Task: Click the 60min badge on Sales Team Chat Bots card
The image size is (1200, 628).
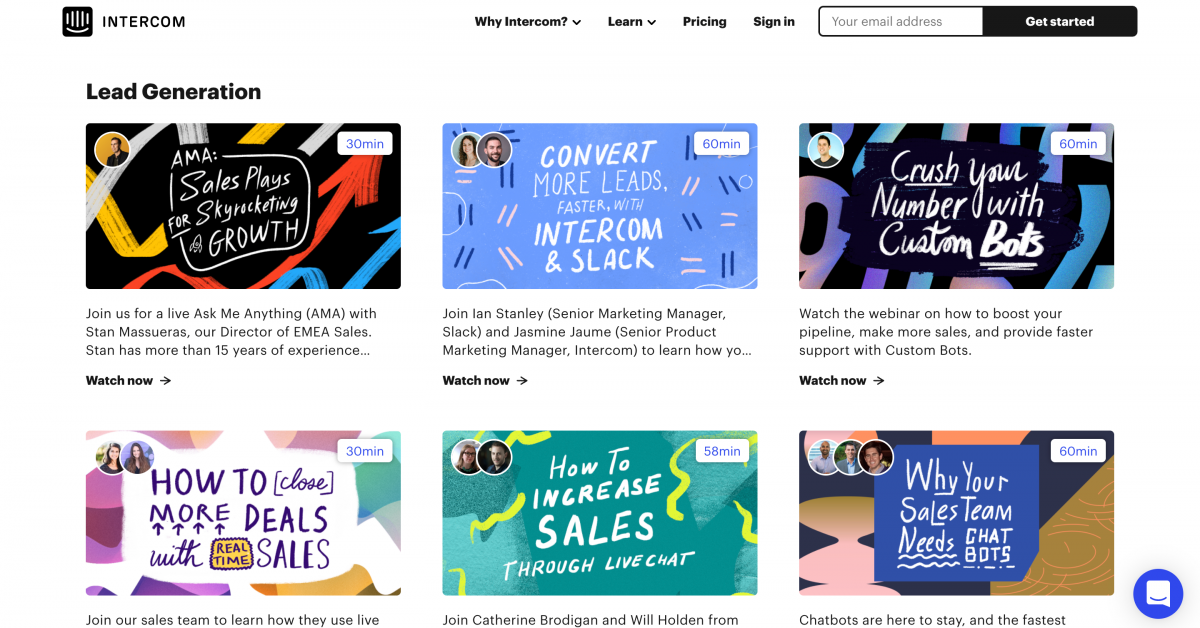Action: coord(1078,451)
